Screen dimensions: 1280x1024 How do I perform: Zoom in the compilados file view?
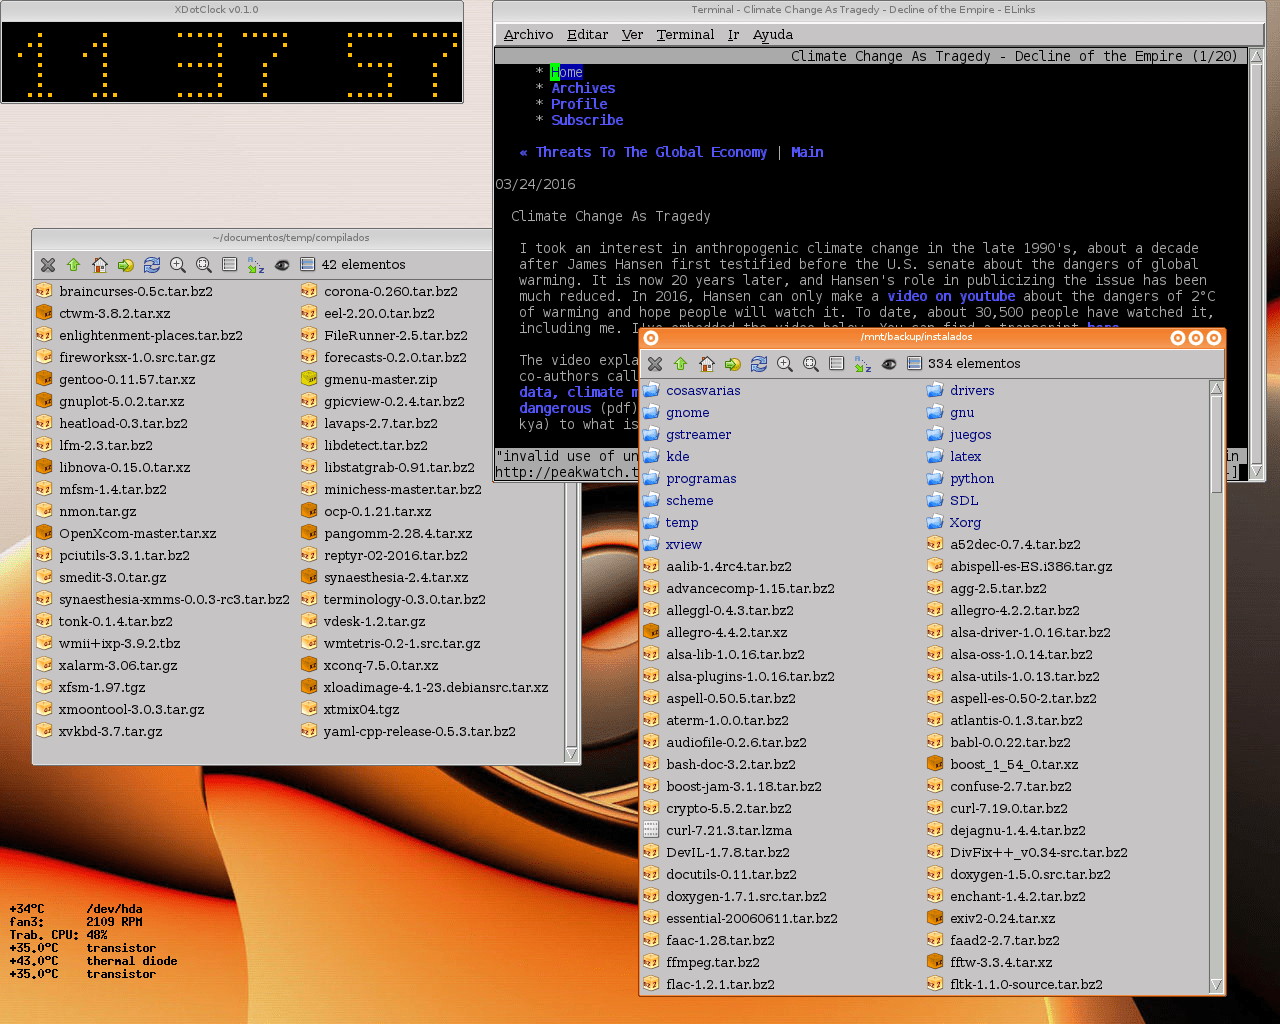(177, 265)
